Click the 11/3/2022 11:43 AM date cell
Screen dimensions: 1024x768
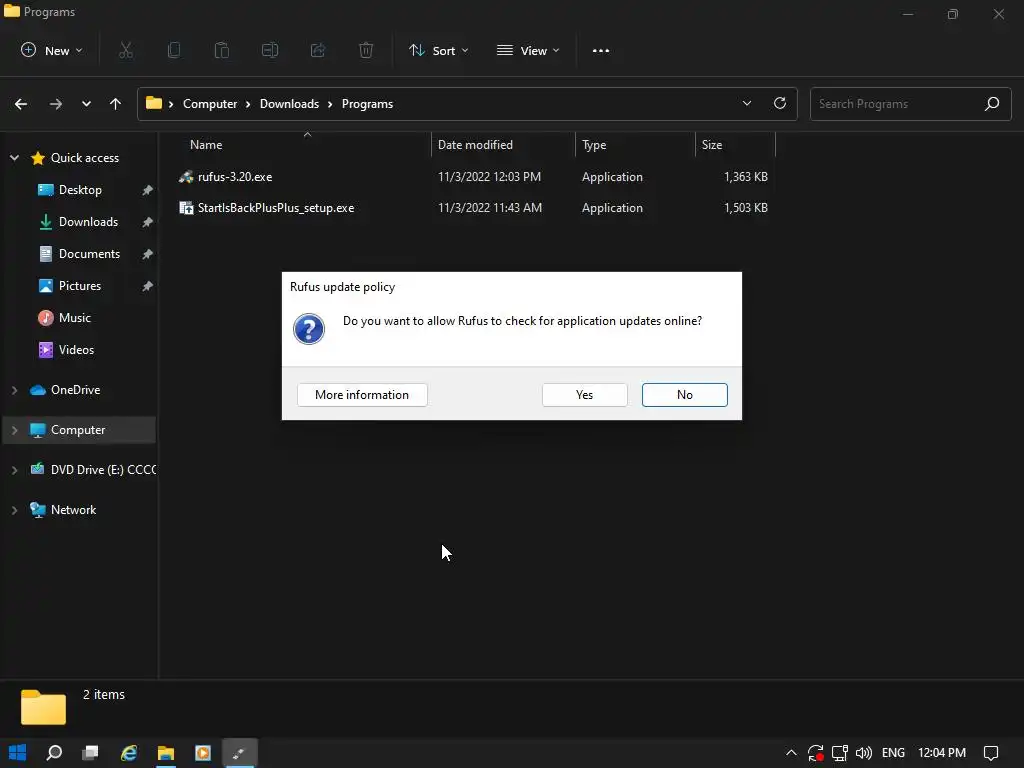pos(490,208)
